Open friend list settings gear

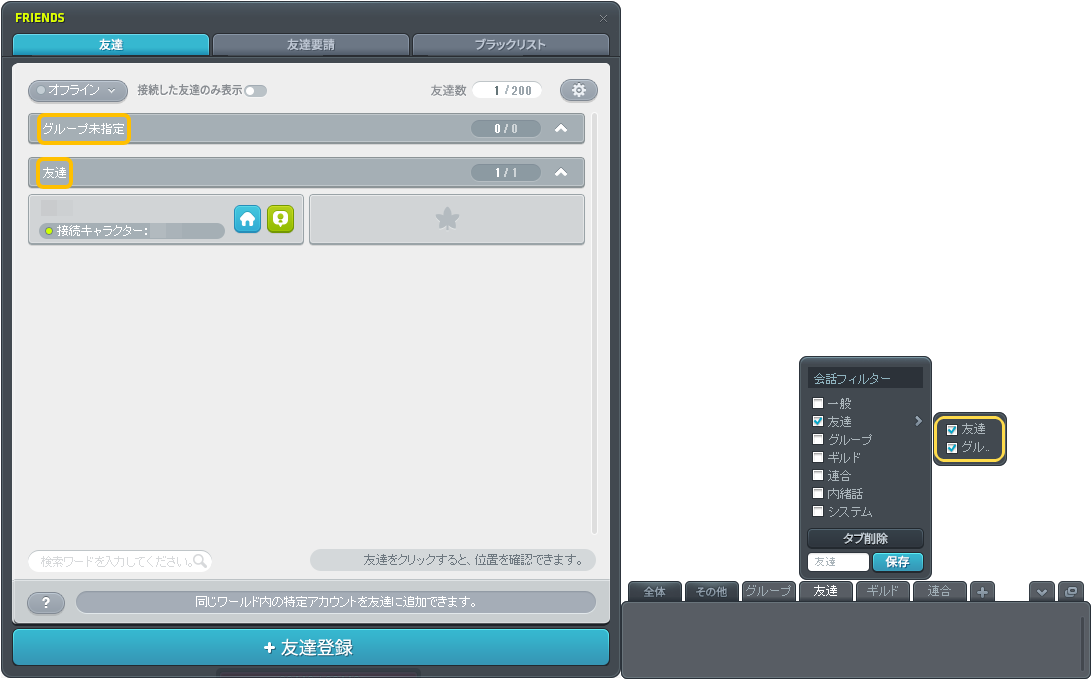[578, 90]
